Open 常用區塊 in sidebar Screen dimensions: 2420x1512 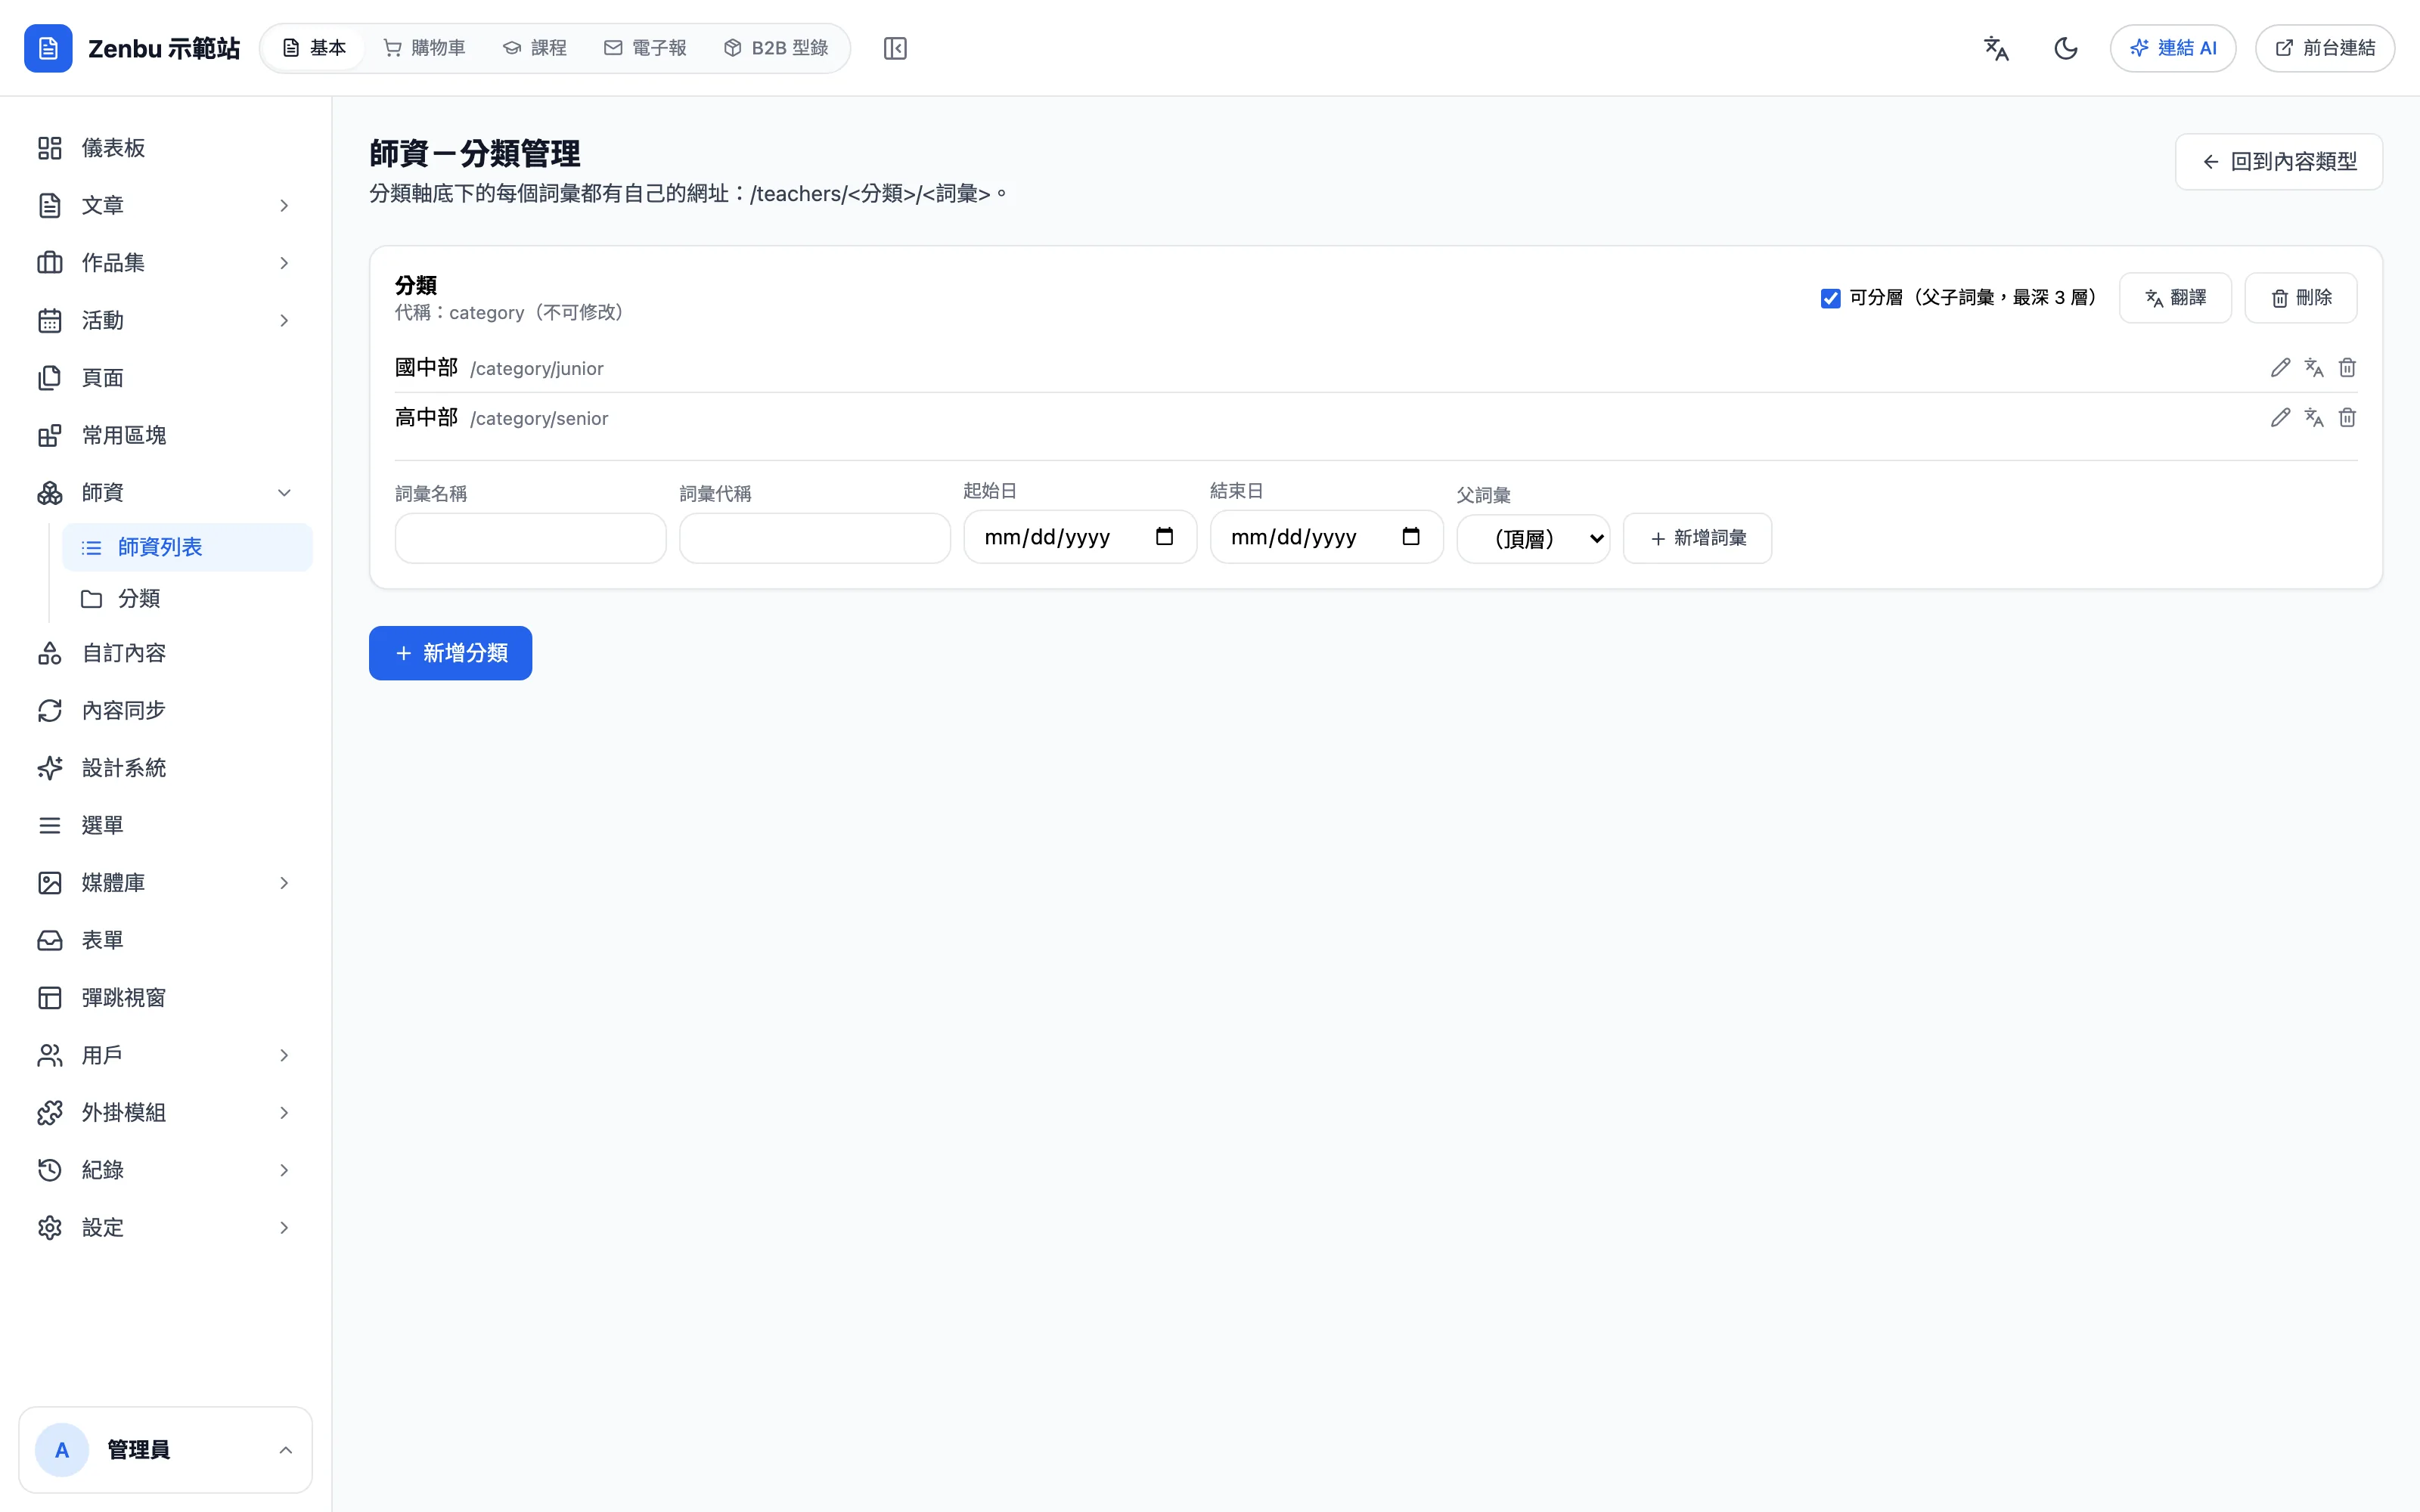166,435
